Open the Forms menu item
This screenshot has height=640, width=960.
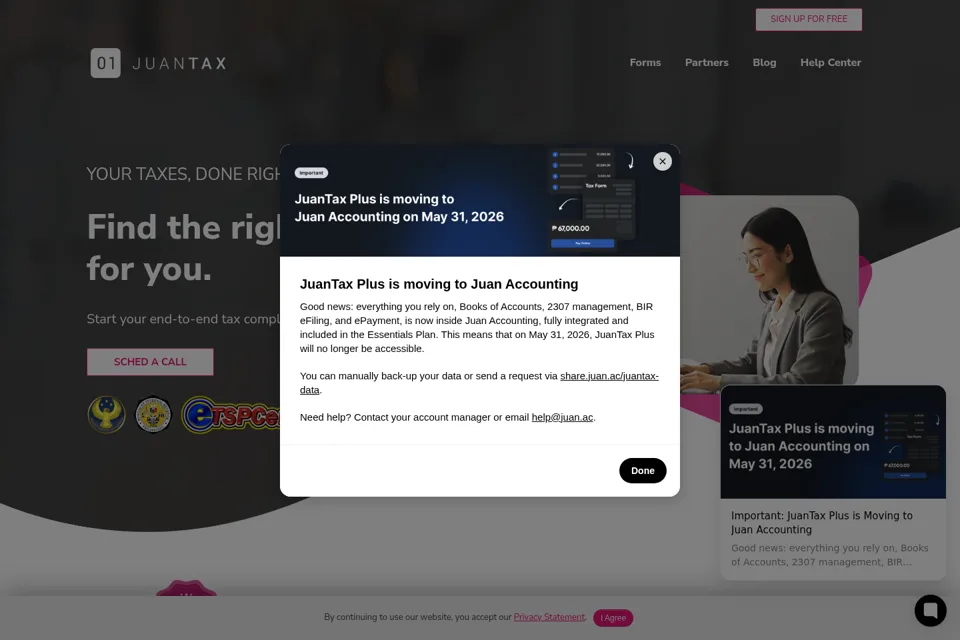tap(645, 62)
